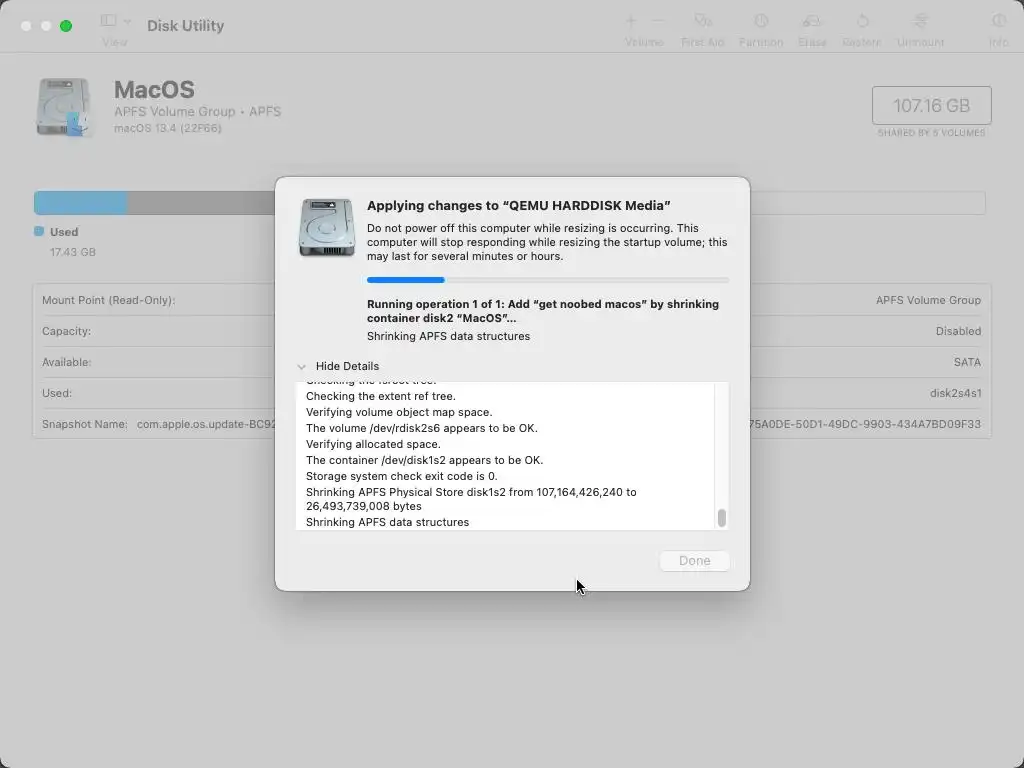Select the 'Storage system check exit code is 0.' line
1024x768 pixels.
coord(402,476)
